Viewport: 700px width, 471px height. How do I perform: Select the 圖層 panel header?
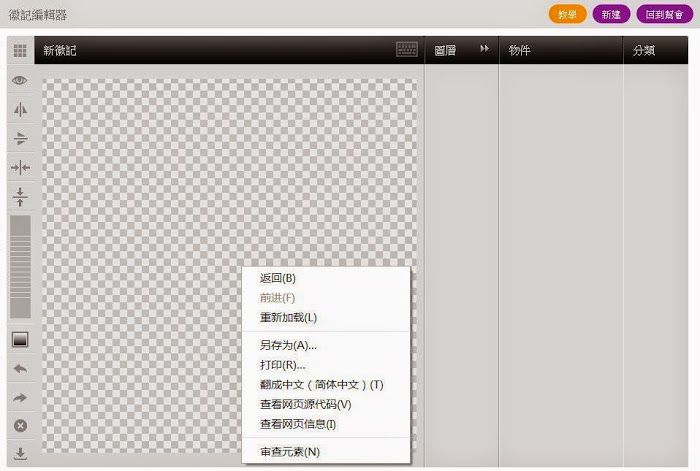point(446,50)
